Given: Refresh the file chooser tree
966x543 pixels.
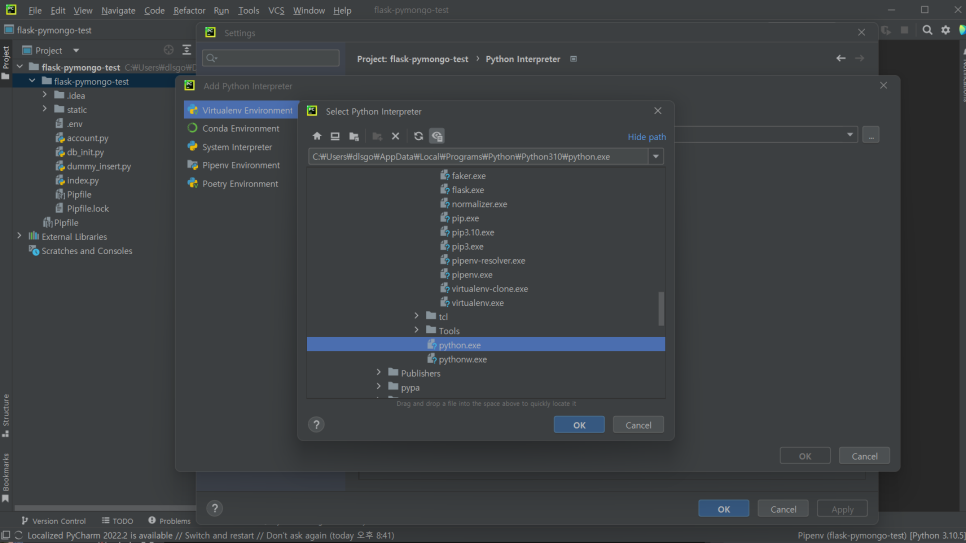Looking at the screenshot, I should coord(418,136).
